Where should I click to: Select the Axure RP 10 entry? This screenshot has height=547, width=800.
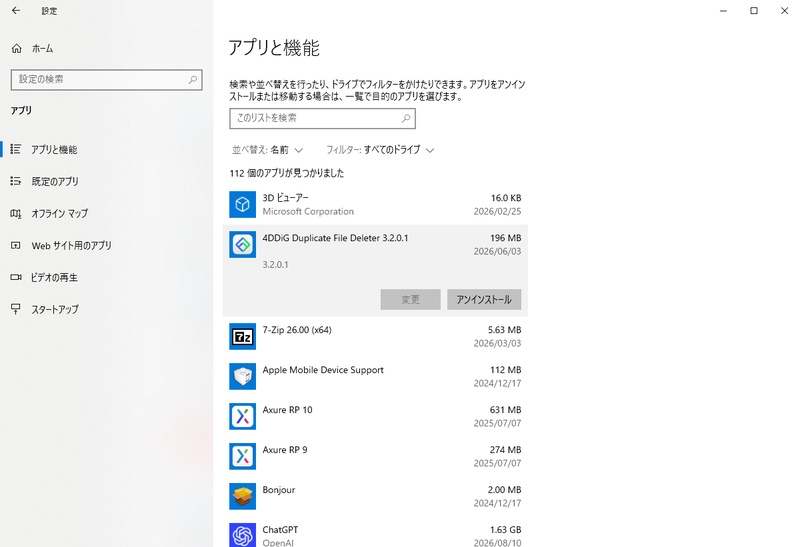pos(375,416)
